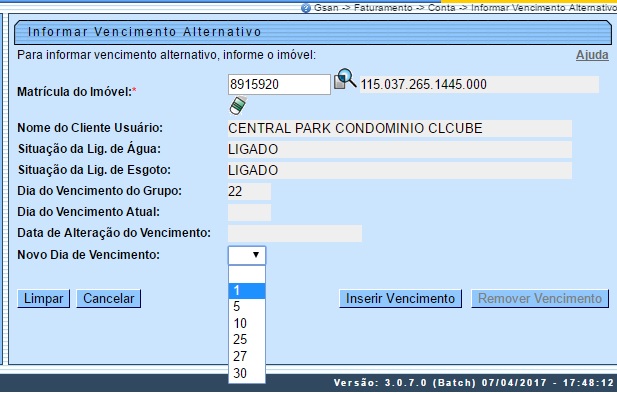Click the Cancelar button
Viewport: 617px width, 393px height.
pyautogui.click(x=109, y=299)
